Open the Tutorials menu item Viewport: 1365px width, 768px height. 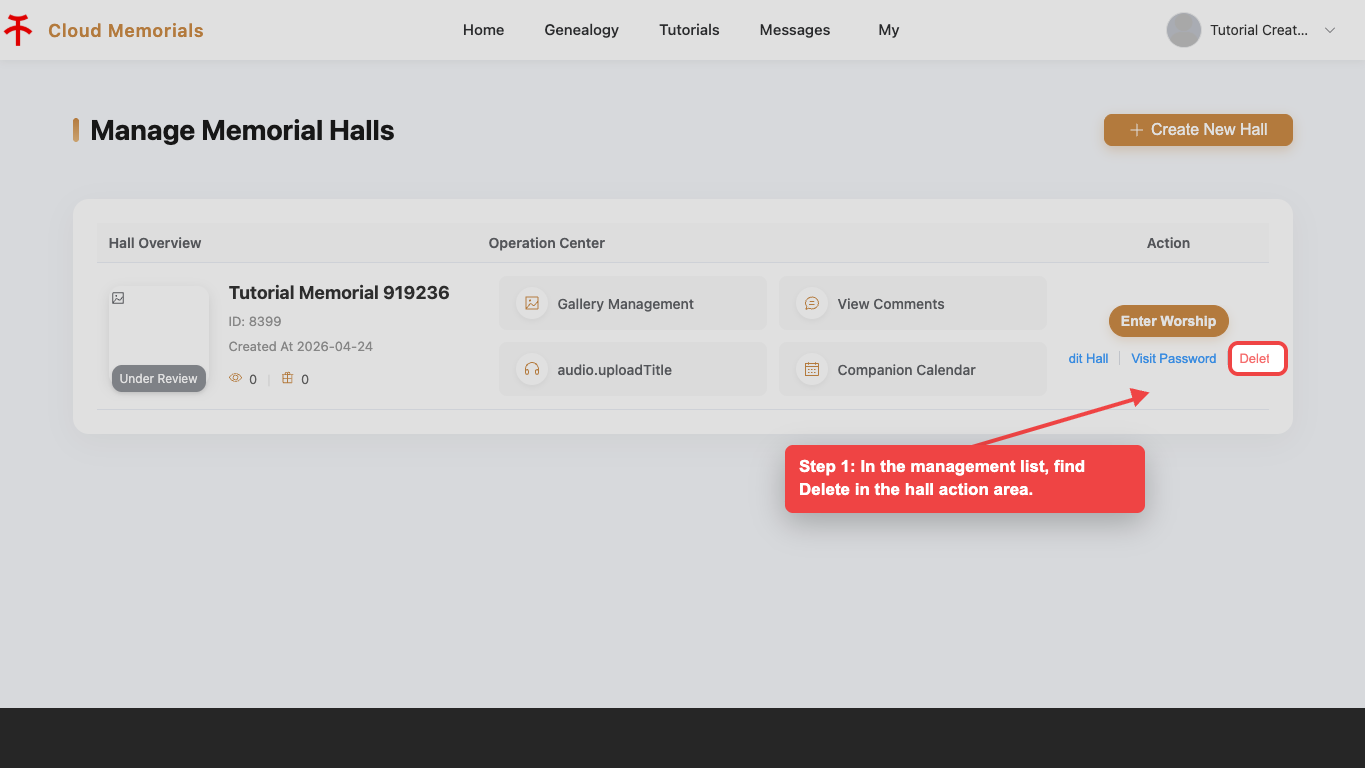[x=689, y=30]
